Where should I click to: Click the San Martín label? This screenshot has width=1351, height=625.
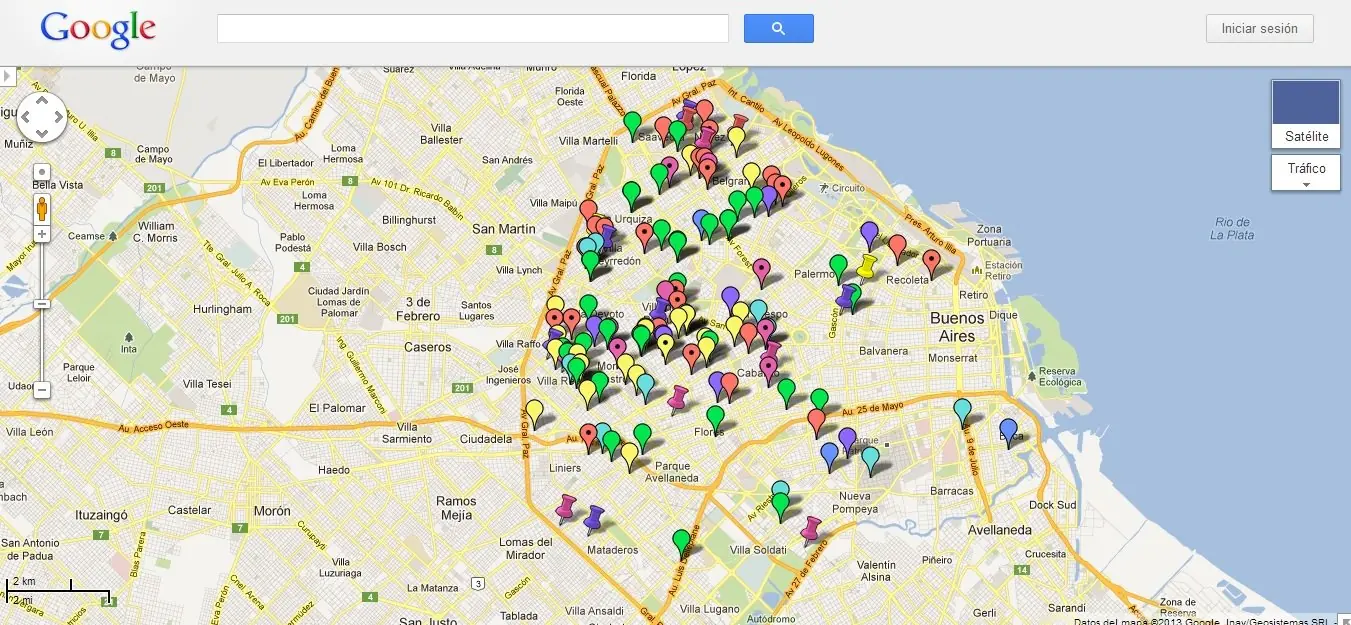tap(503, 228)
